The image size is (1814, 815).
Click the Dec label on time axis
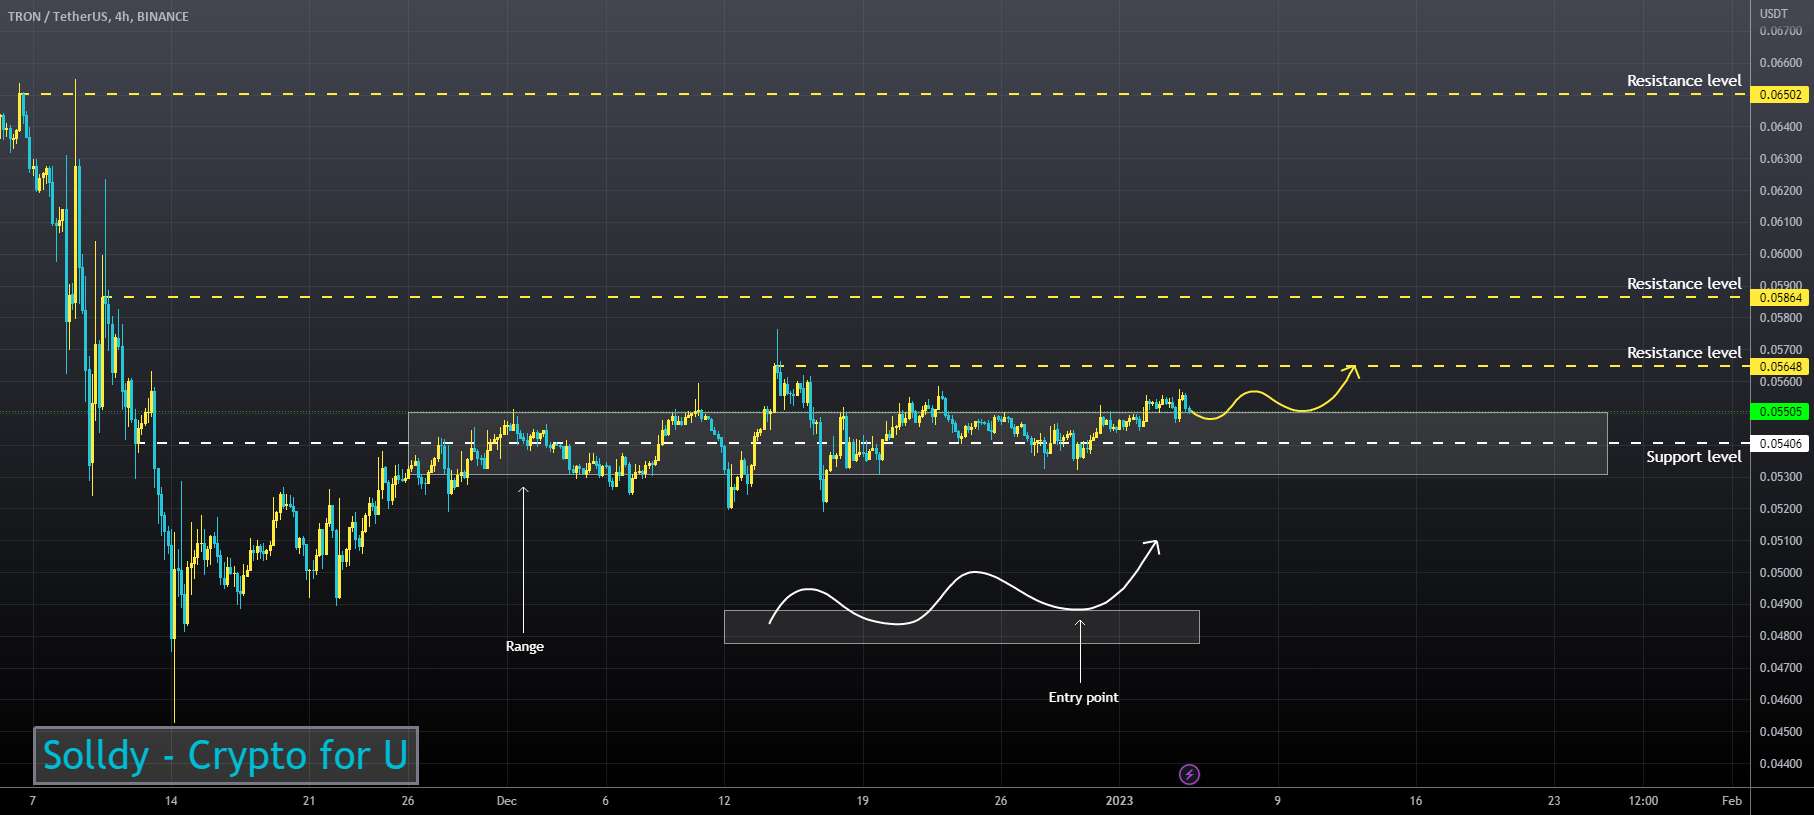(x=506, y=801)
